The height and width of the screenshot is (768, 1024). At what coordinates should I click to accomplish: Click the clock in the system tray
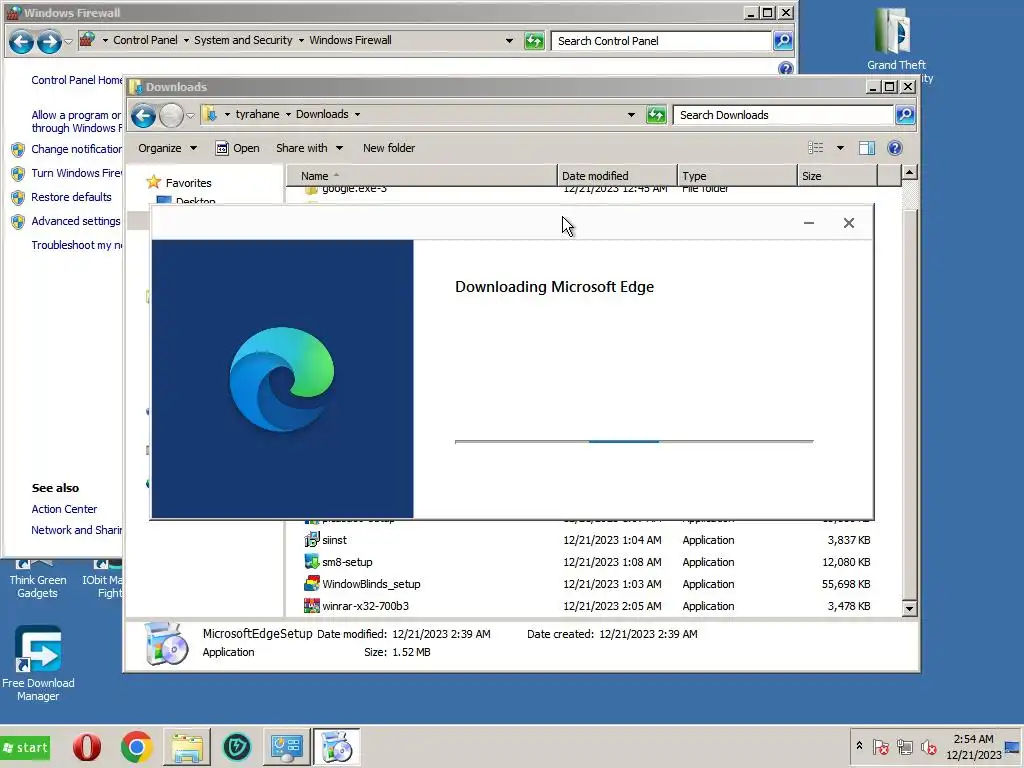[974, 747]
